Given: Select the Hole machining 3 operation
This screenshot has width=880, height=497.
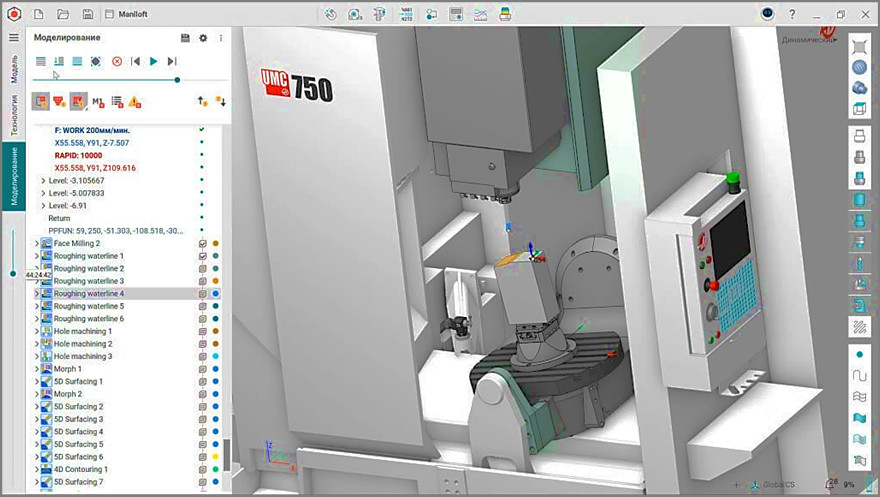Looking at the screenshot, I should point(82,356).
